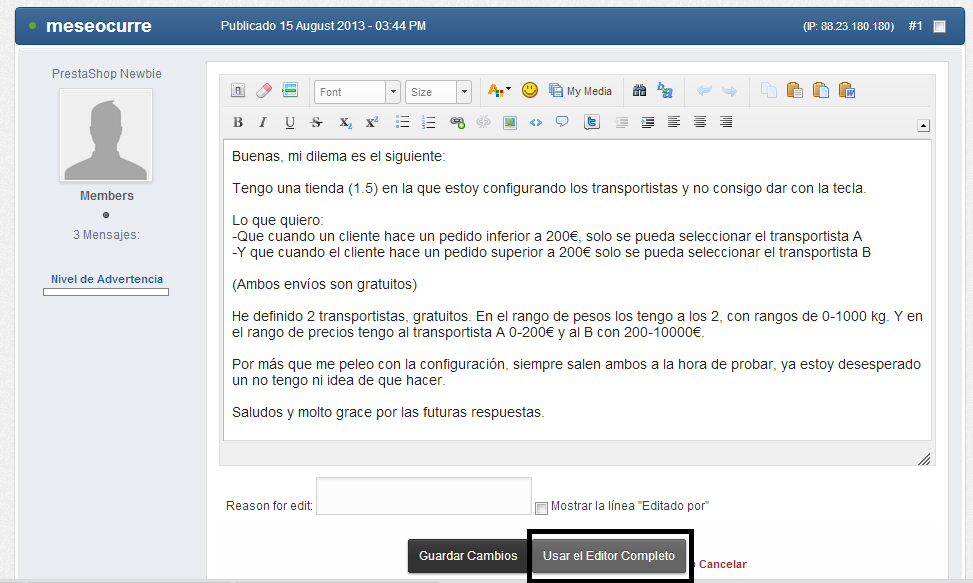Apply italic formatting

264,122
